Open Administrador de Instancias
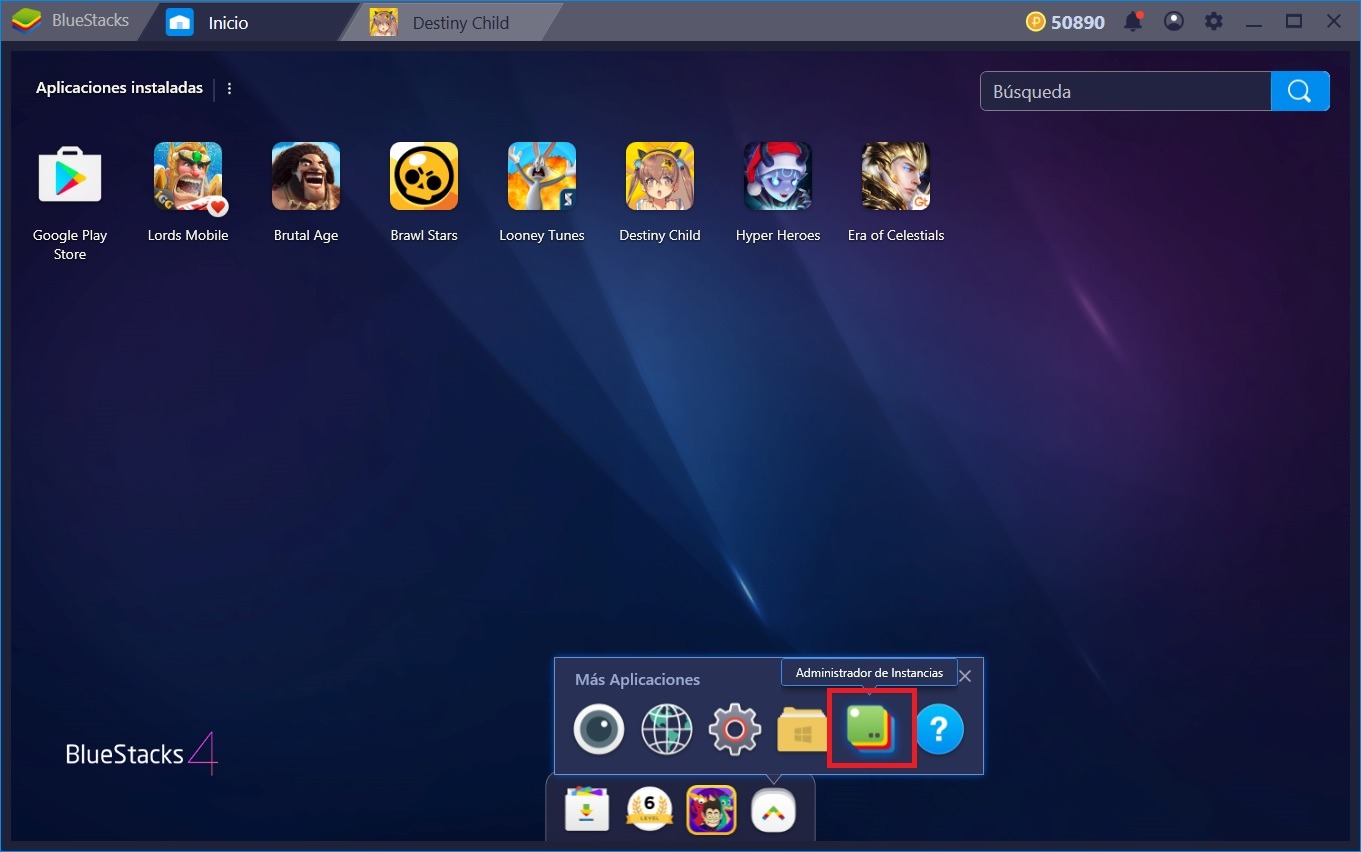Image resolution: width=1361 pixels, height=852 pixels. pyautogui.click(x=871, y=729)
